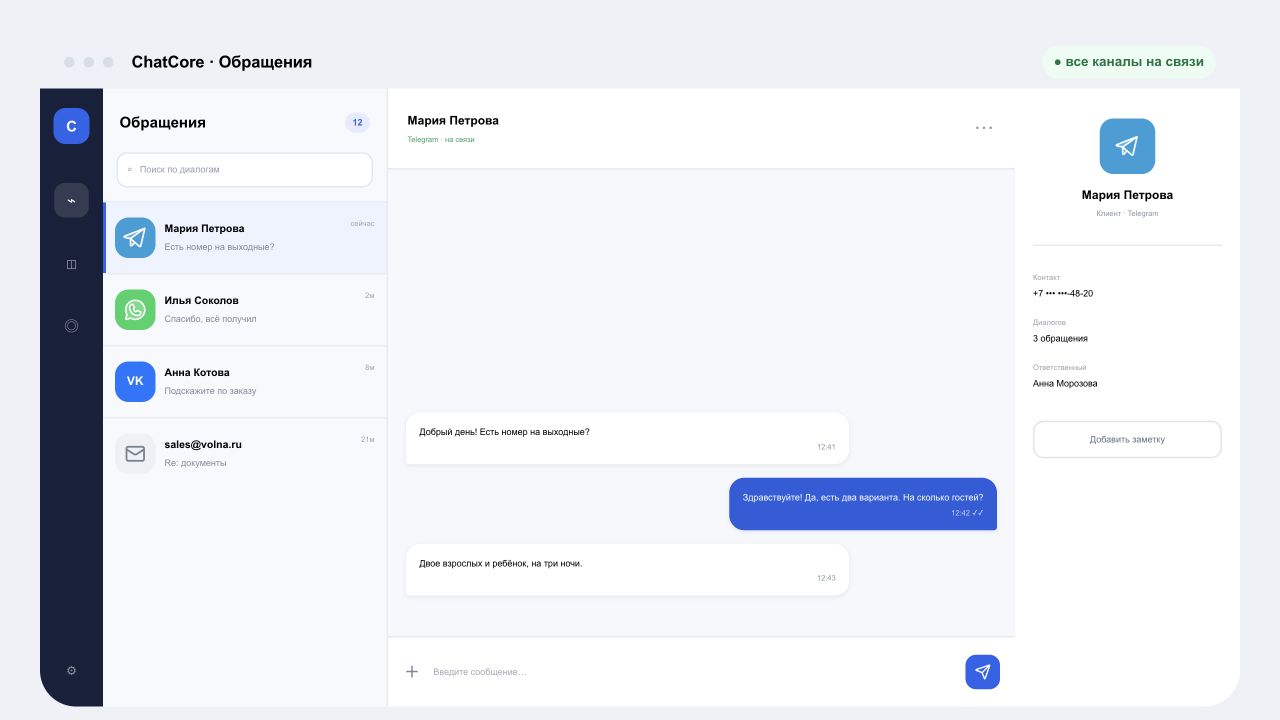1280x720 pixels.
Task: Open the double-circle sidebar icon
Action: (71, 325)
